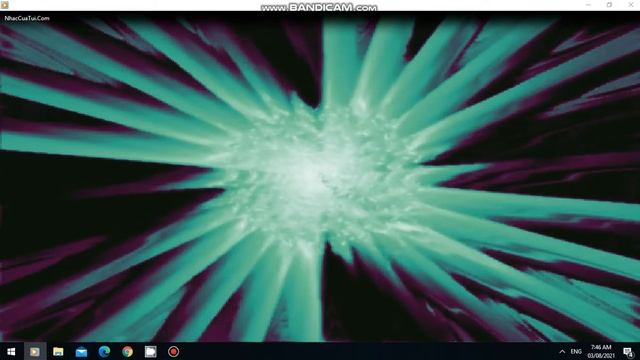Image resolution: width=640 pixels, height=360 pixels.
Task: Close the media player window
Action: tap(631, 5)
